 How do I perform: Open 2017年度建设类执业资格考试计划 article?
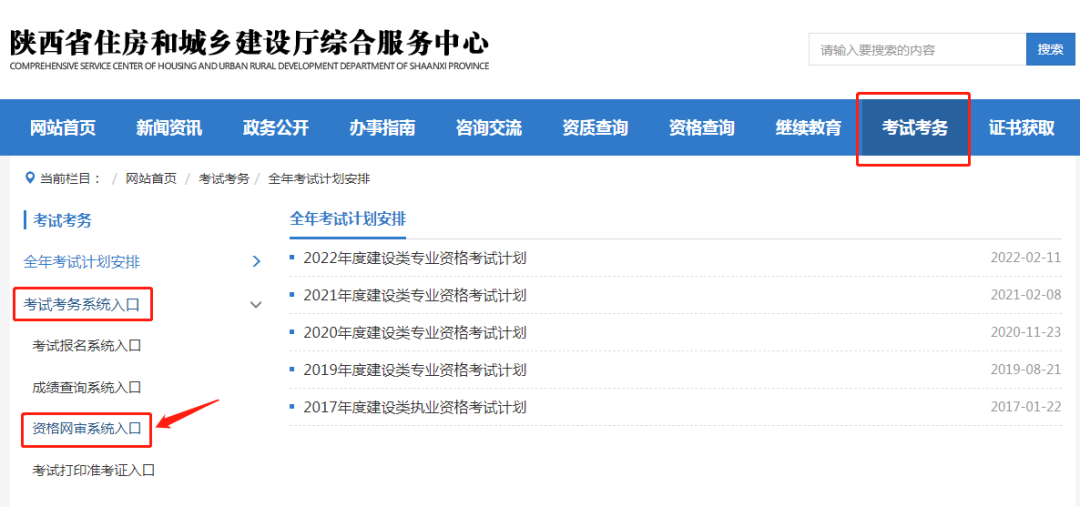coord(415,407)
